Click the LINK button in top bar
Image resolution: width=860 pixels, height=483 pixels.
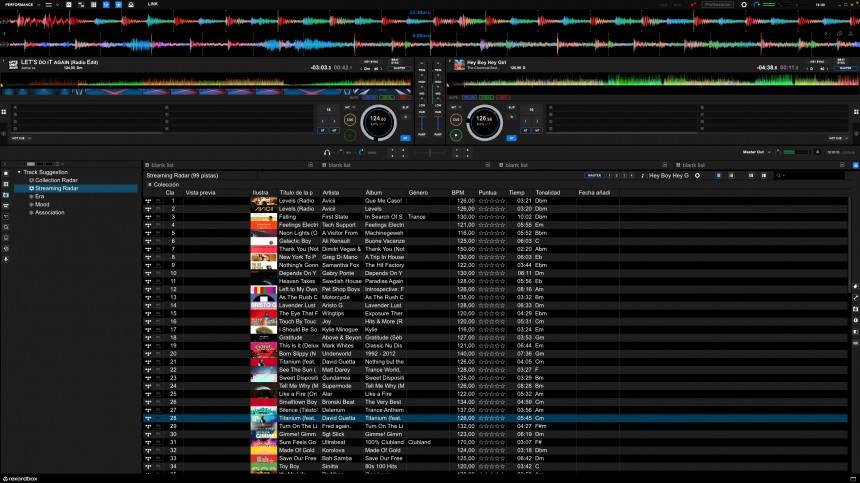[x=153, y=4]
